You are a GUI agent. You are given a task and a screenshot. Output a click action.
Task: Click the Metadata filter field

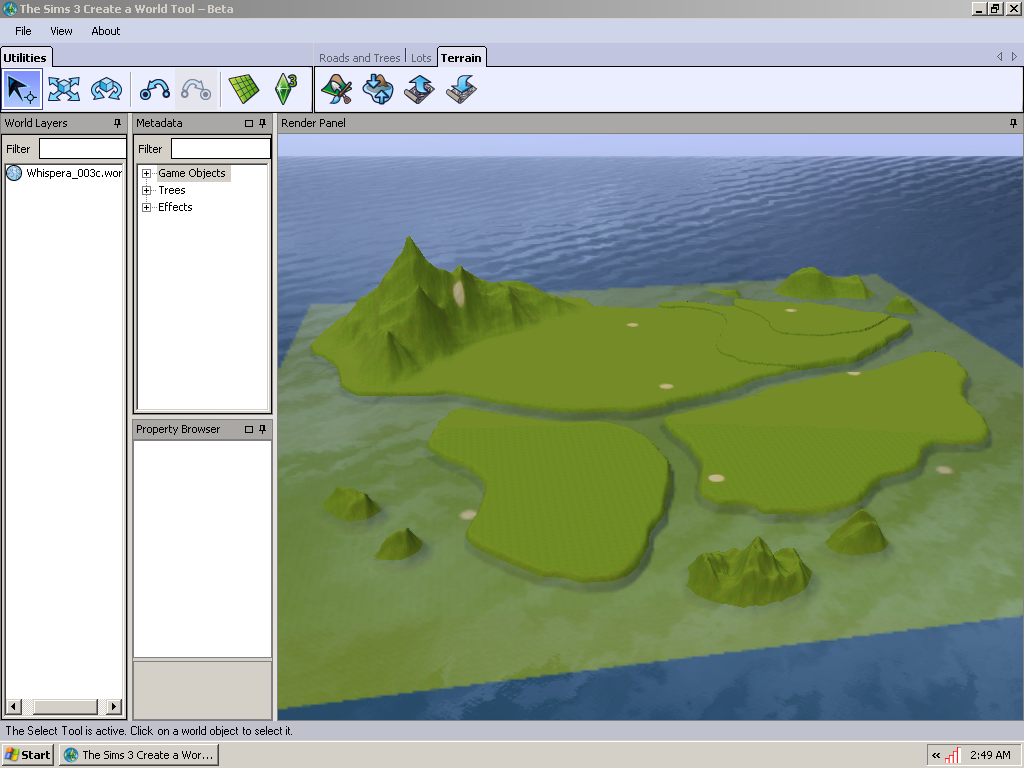(221, 149)
